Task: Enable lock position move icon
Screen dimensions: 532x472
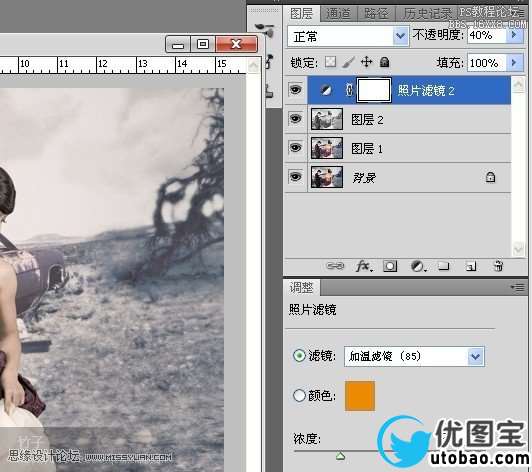Action: pyautogui.click(x=366, y=62)
